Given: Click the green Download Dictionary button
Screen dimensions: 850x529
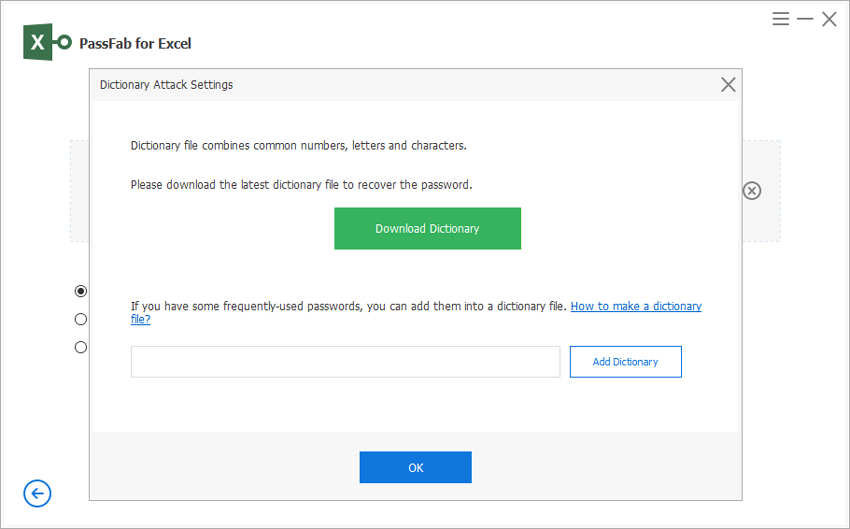Looking at the screenshot, I should [427, 228].
